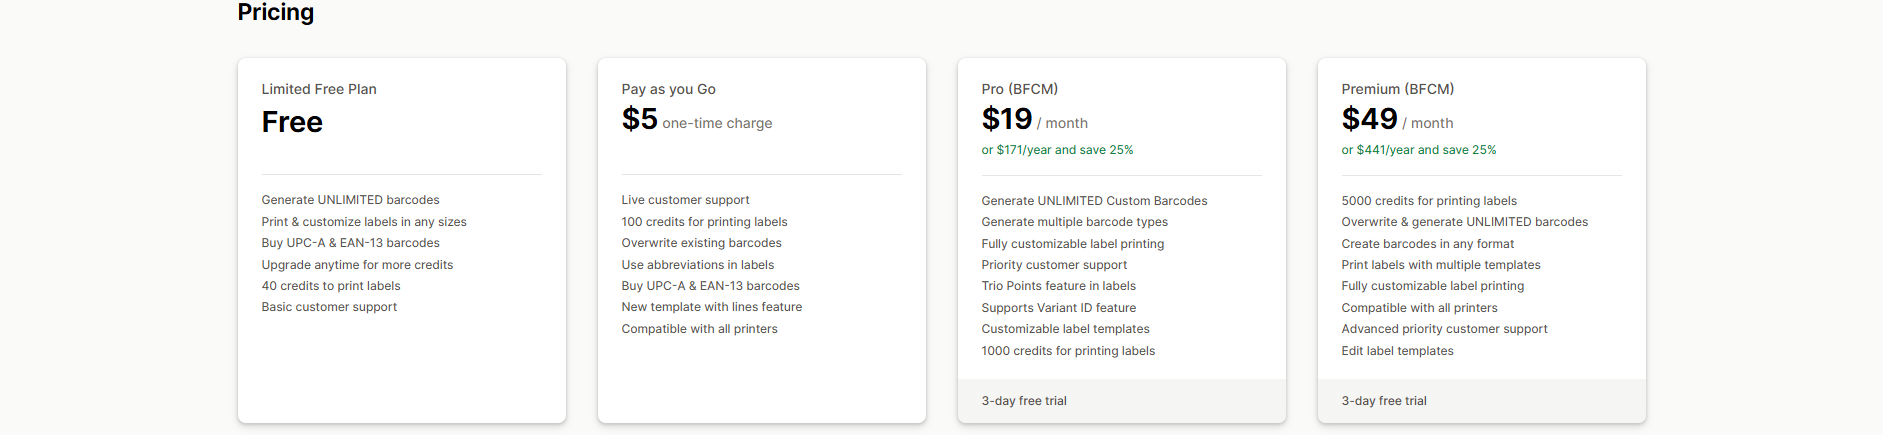Click "or $171/year and save 25%" offer
This screenshot has height=435, width=1883.
pos(1057,150)
